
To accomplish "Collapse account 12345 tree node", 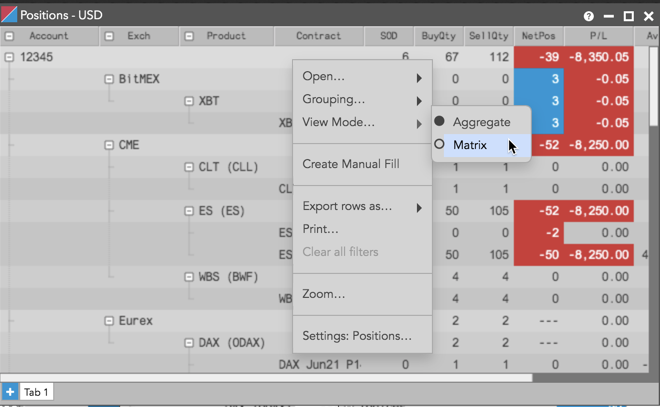I will [9, 57].
